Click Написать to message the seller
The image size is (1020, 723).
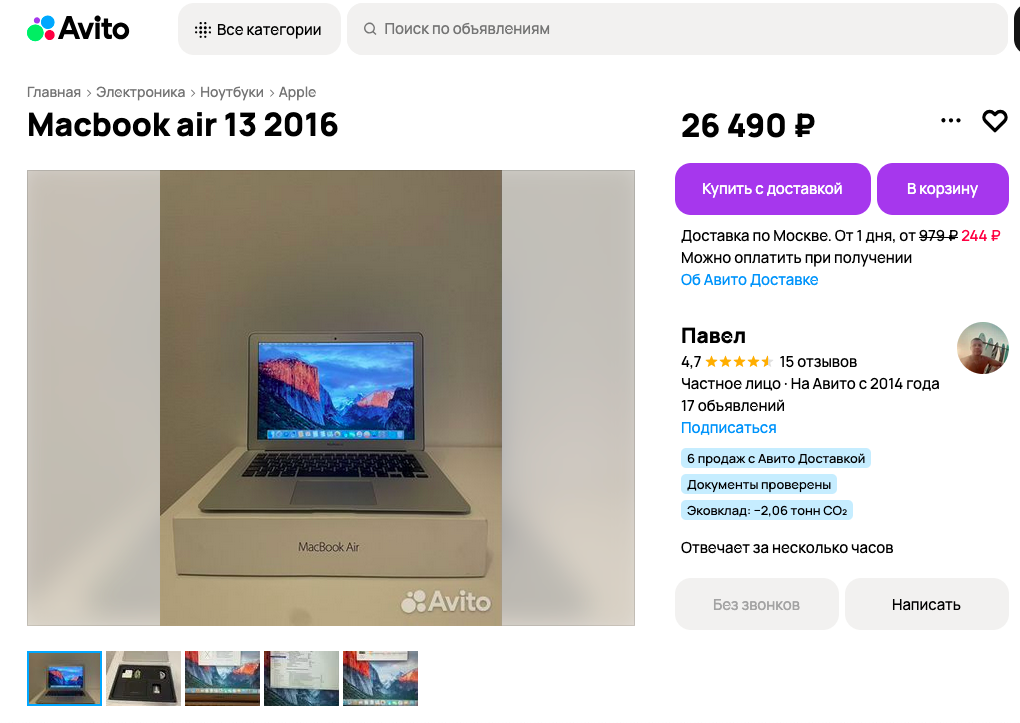926,605
